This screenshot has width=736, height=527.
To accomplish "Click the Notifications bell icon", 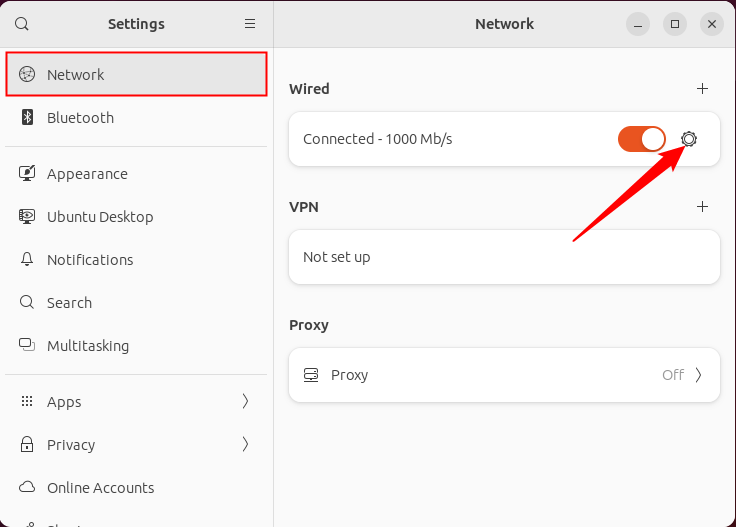I will click(28, 260).
